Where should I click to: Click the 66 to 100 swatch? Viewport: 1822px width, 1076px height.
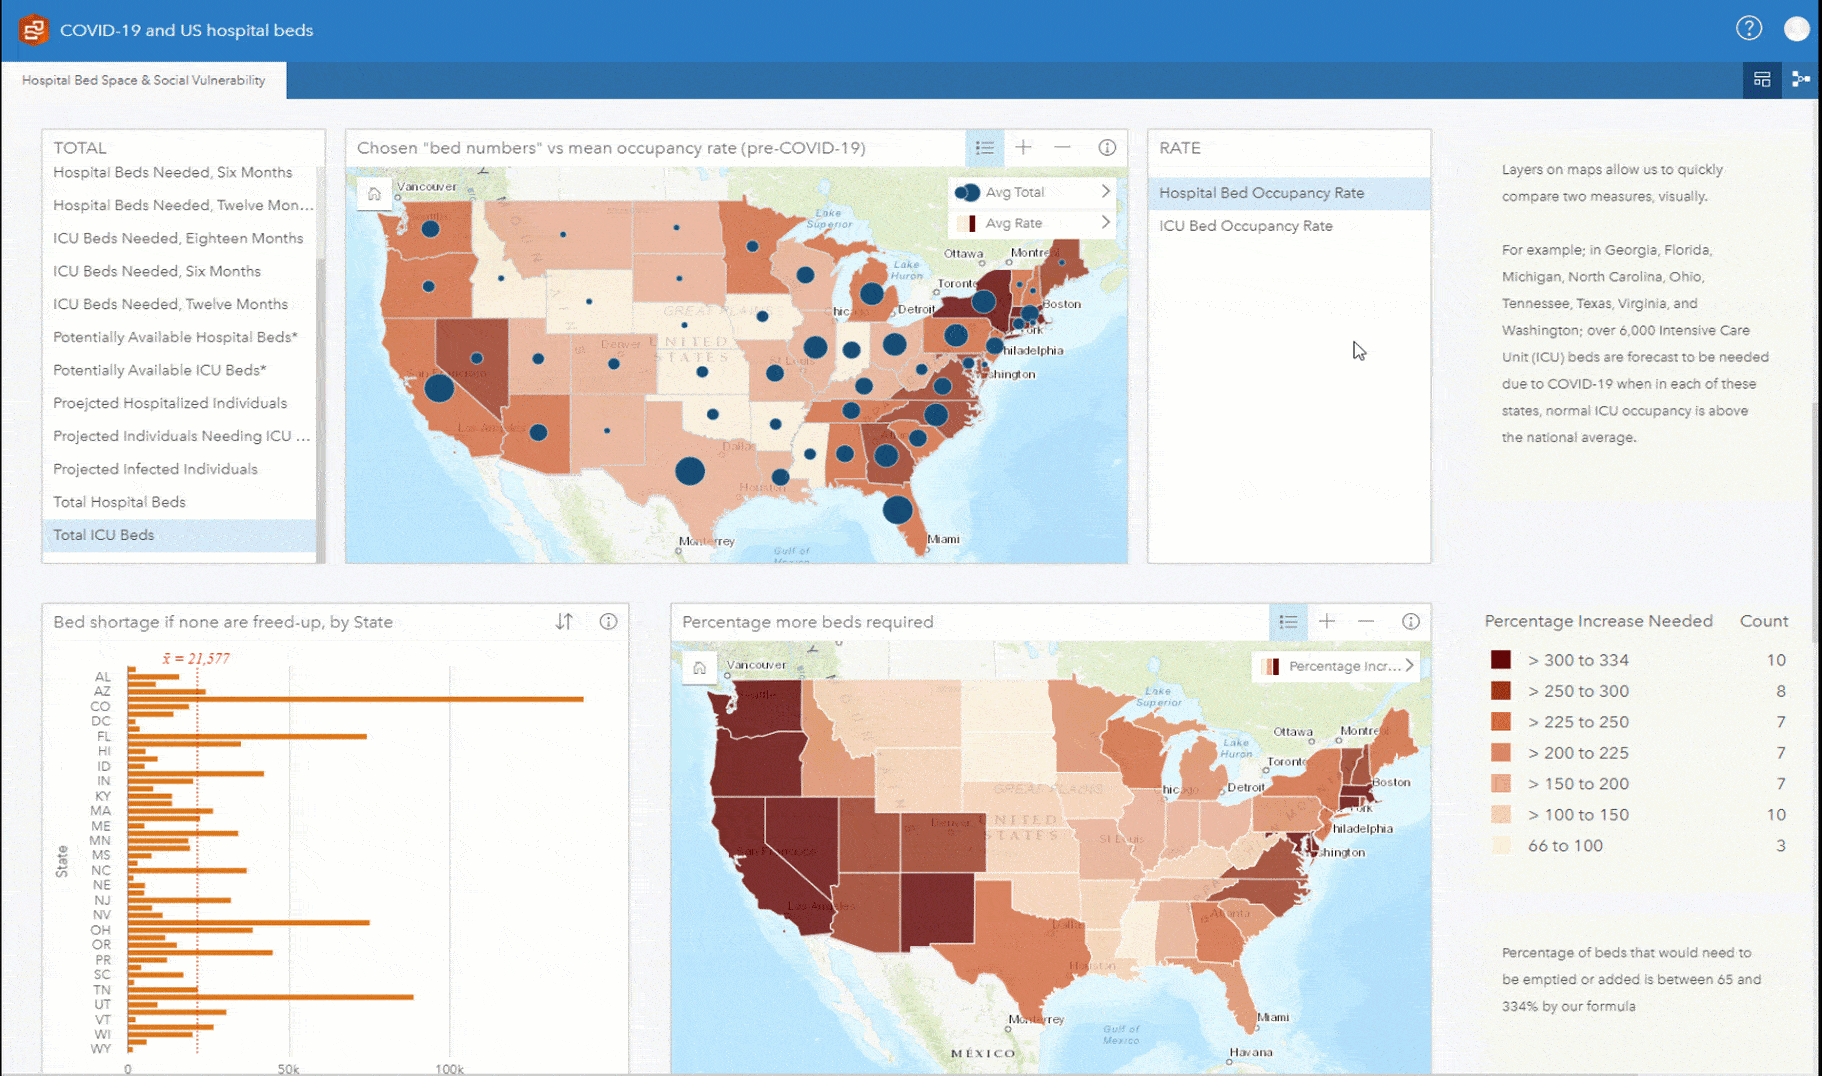(1500, 846)
